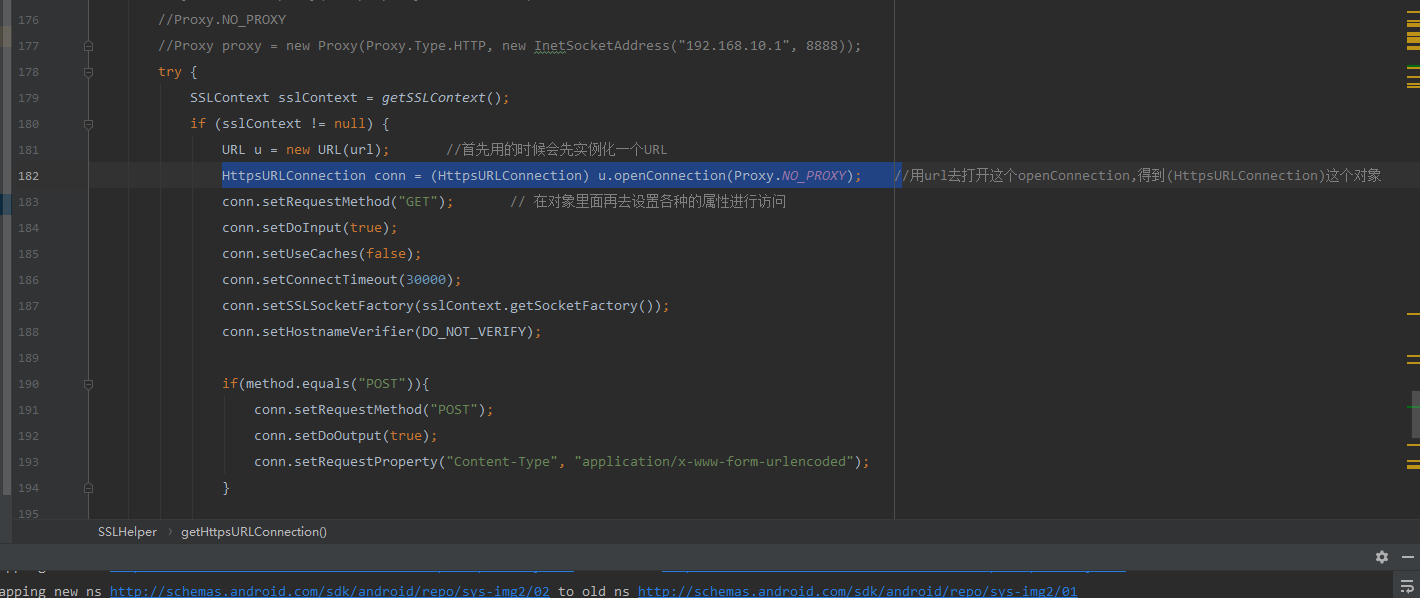Open the sys-img2/01 schema URL link

[857, 591]
